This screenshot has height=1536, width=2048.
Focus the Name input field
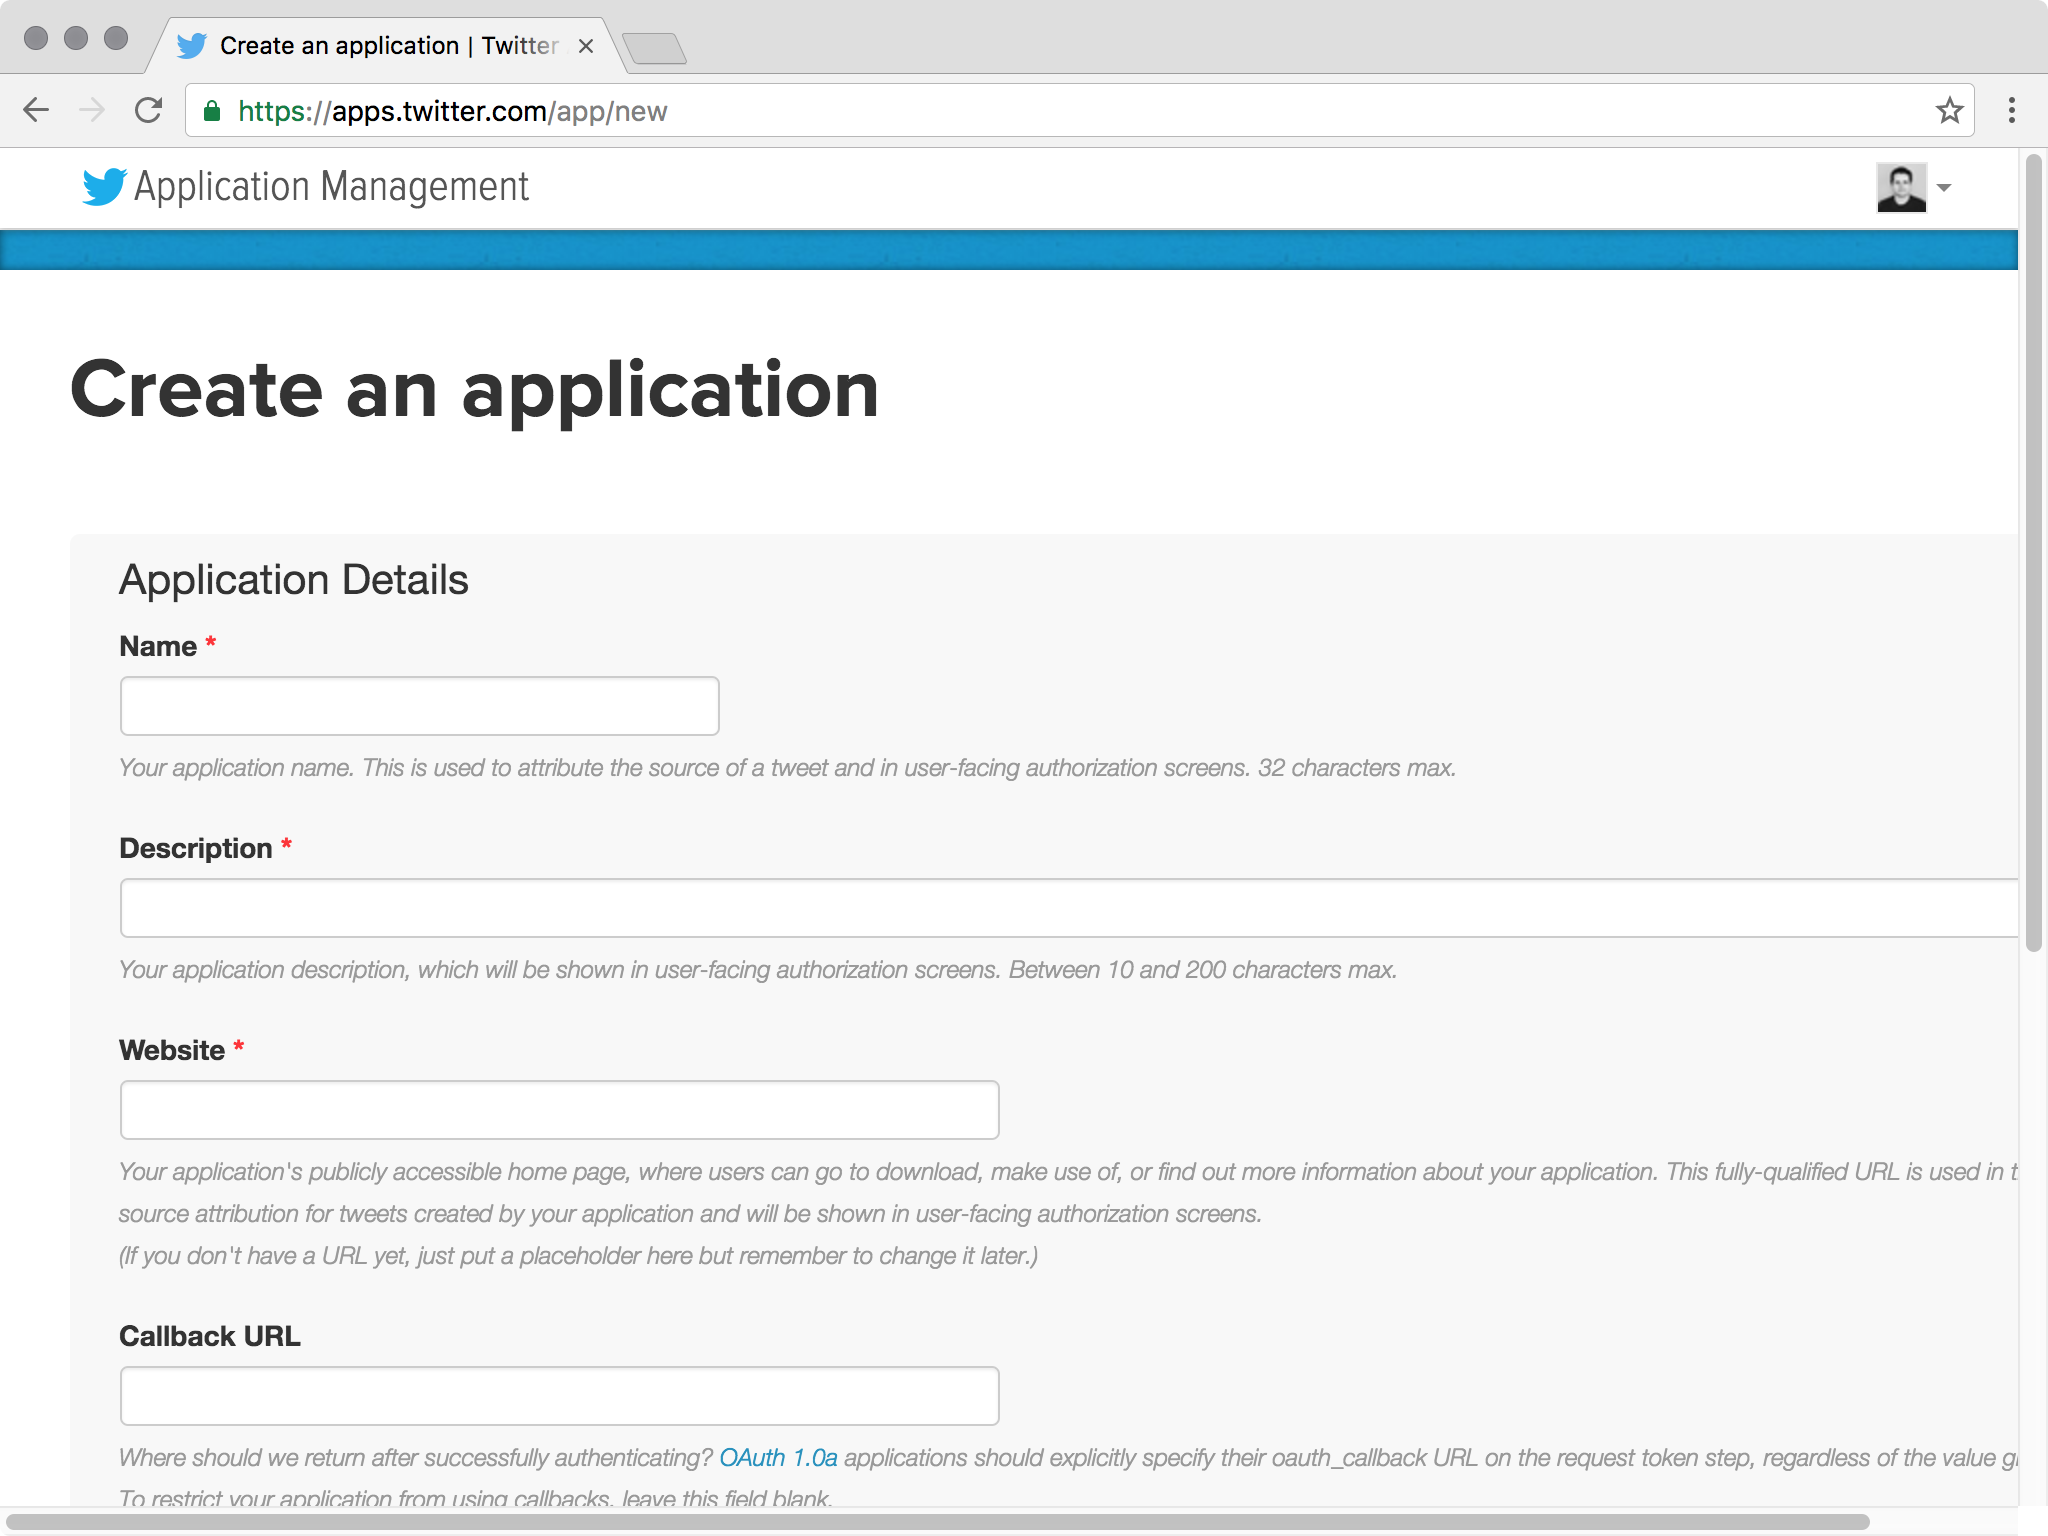419,706
